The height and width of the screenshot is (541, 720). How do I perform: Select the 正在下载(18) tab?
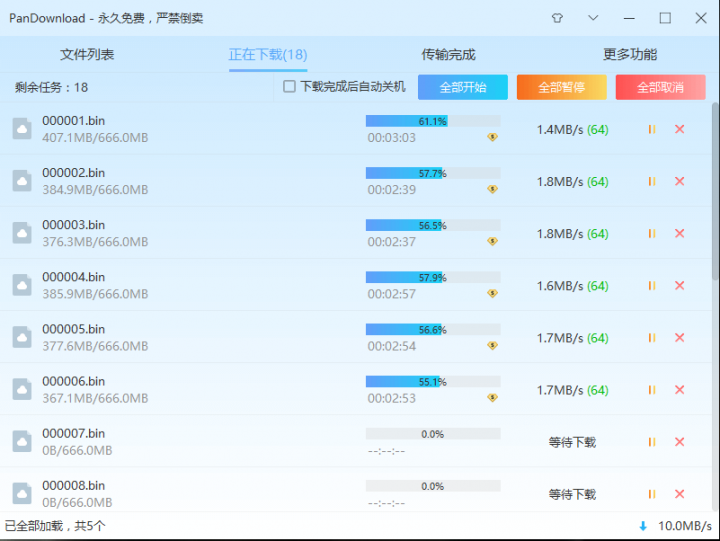268,55
